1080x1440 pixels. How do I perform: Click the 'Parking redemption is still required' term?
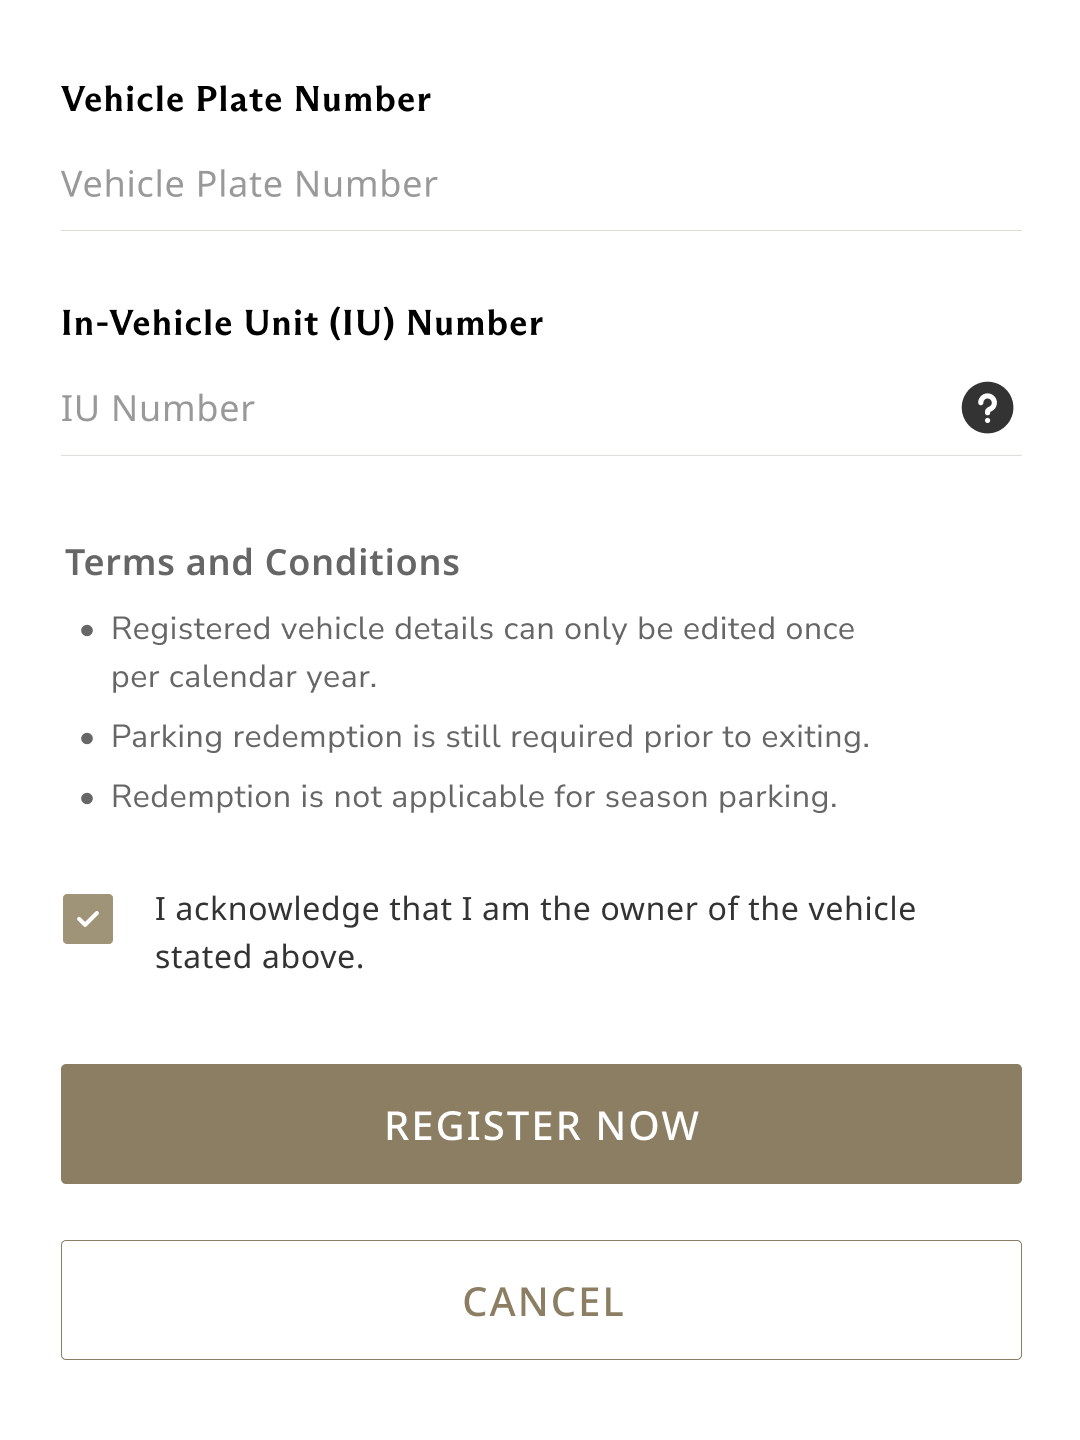coord(490,737)
